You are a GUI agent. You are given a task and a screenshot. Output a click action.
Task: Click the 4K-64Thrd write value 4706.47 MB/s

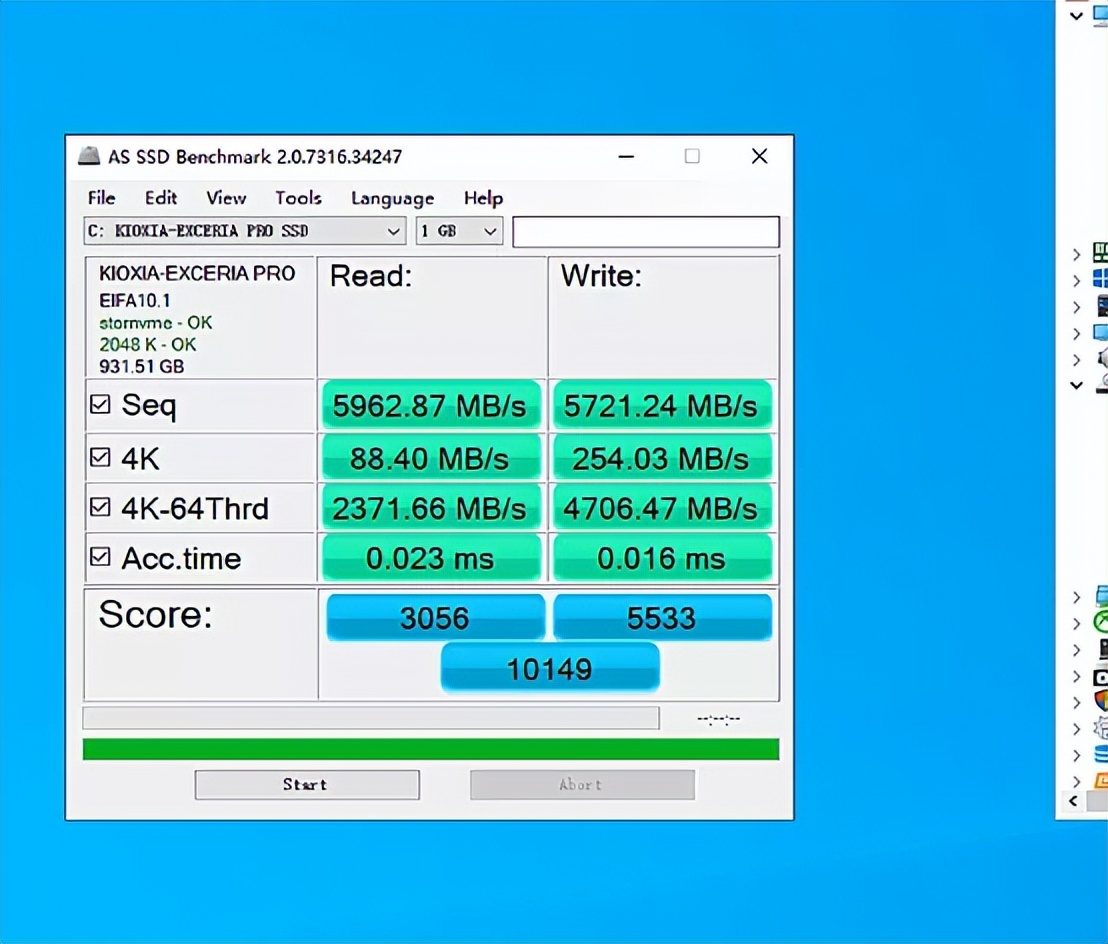(661, 508)
